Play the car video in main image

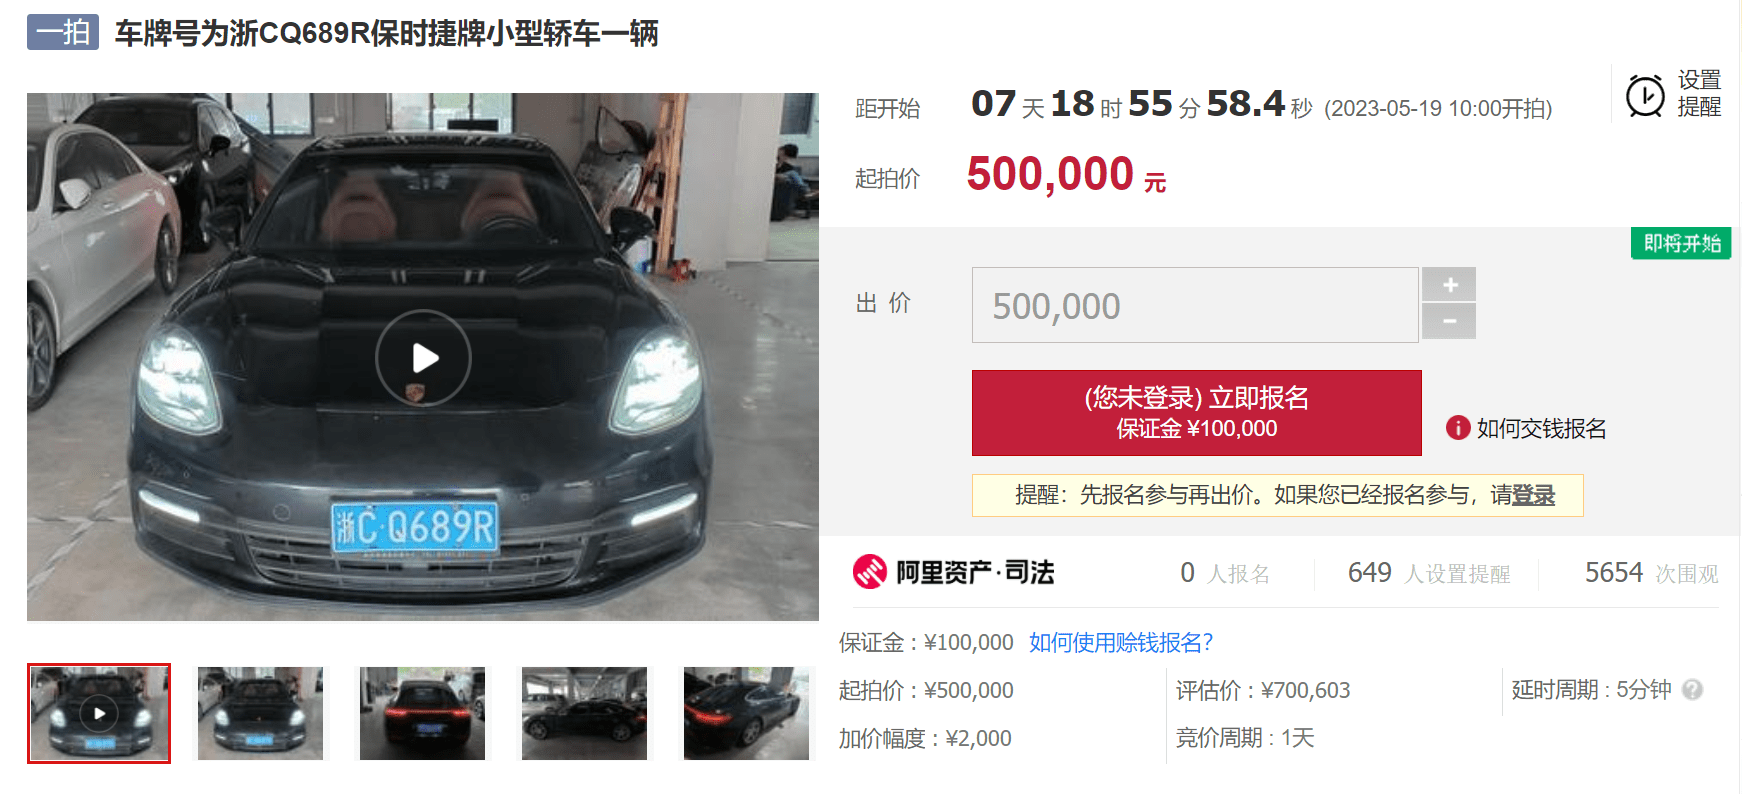tap(423, 357)
